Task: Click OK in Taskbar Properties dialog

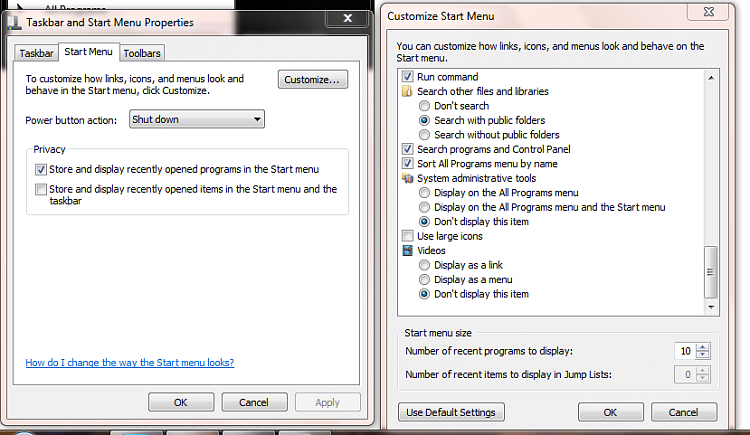Action: pyautogui.click(x=181, y=402)
